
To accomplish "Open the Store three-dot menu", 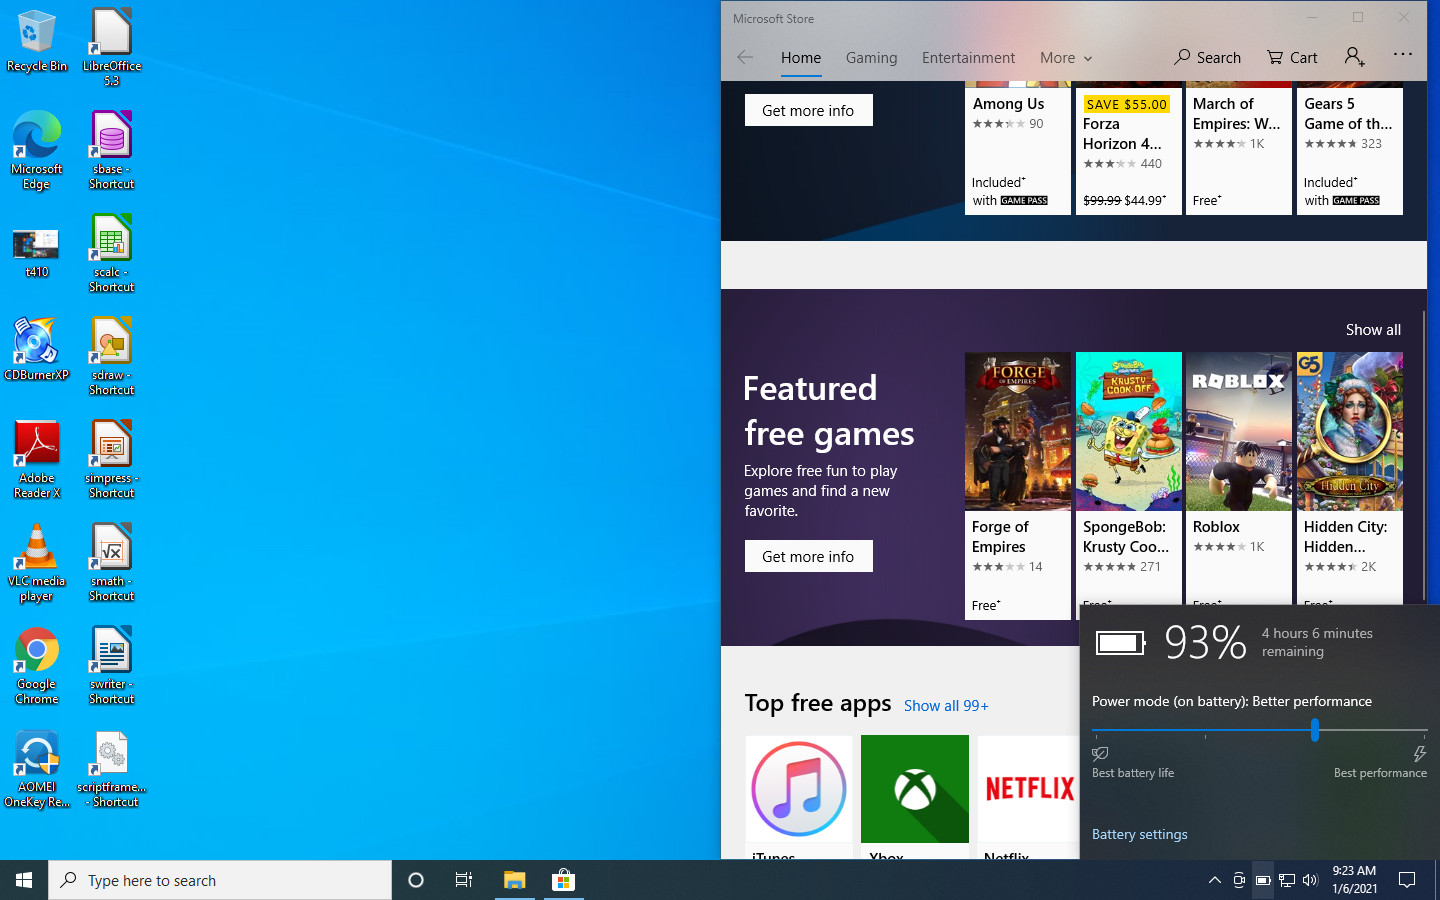I will point(1403,55).
